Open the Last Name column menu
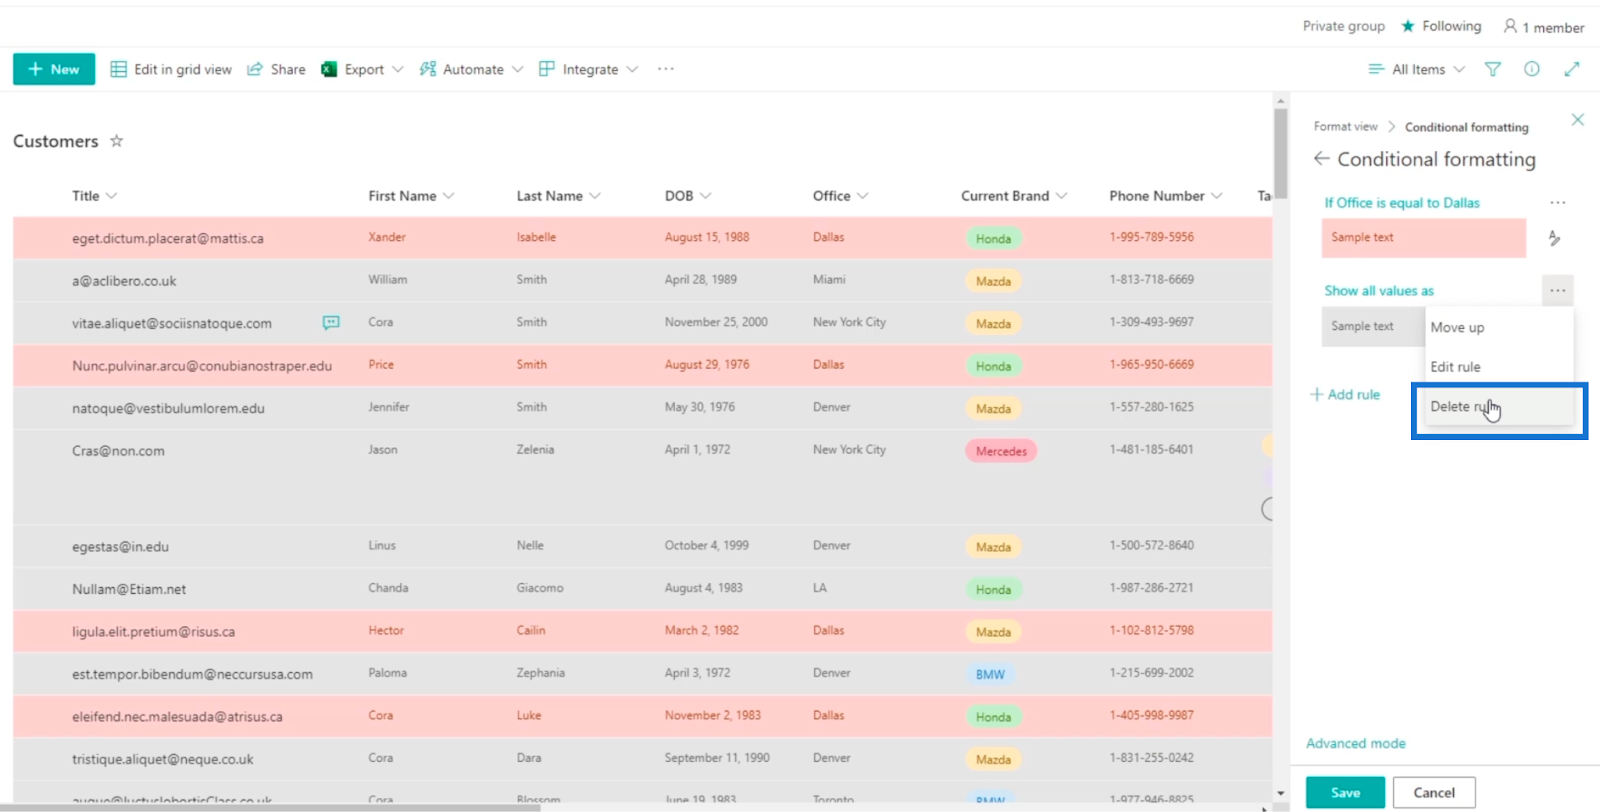The height and width of the screenshot is (812, 1600). (558, 196)
